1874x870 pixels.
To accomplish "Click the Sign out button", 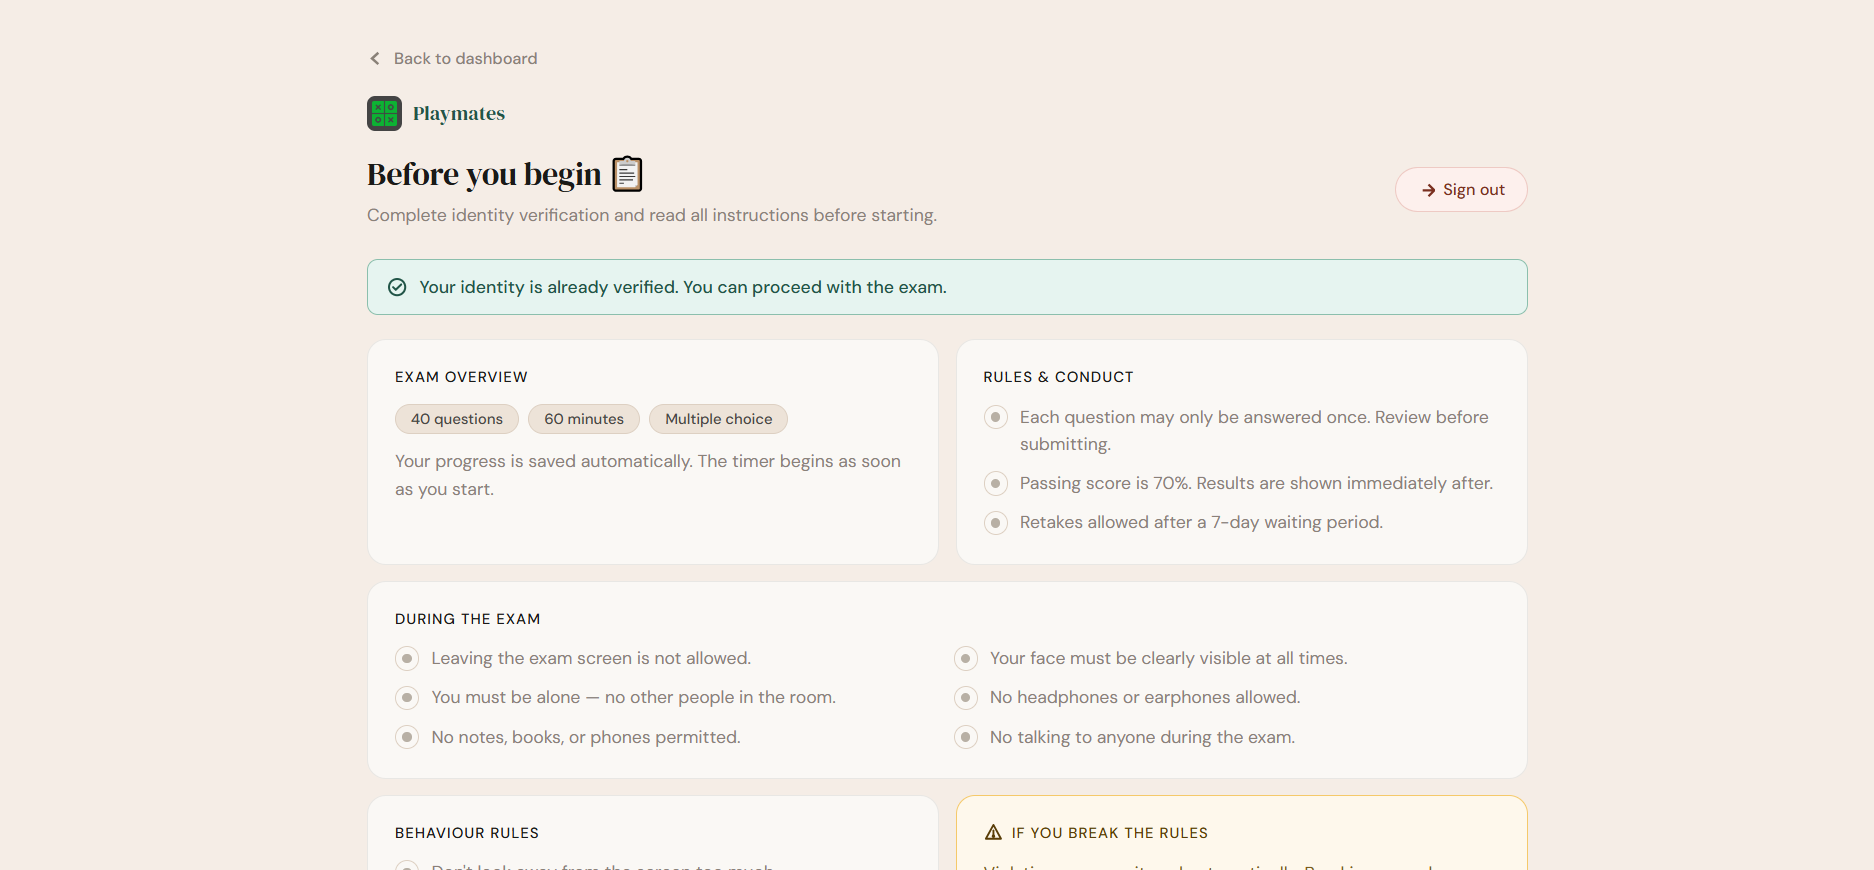I will (1461, 189).
